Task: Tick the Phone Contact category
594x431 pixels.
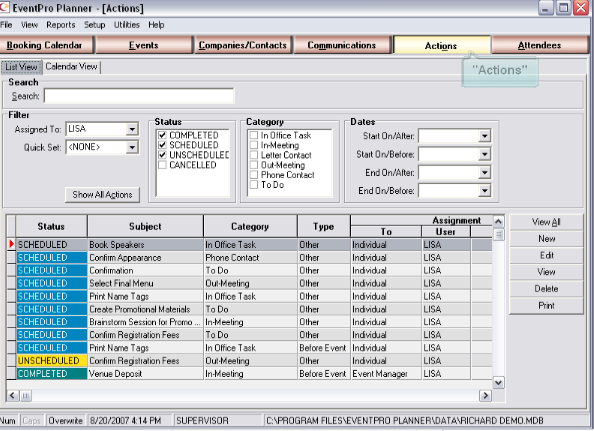Action: click(x=254, y=175)
